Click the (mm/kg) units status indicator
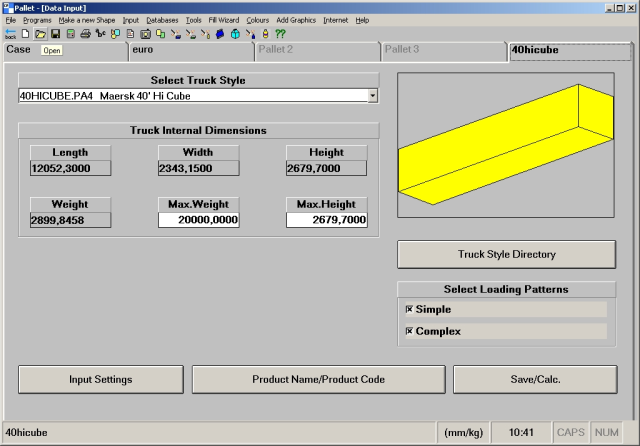The image size is (640, 446). [463, 433]
